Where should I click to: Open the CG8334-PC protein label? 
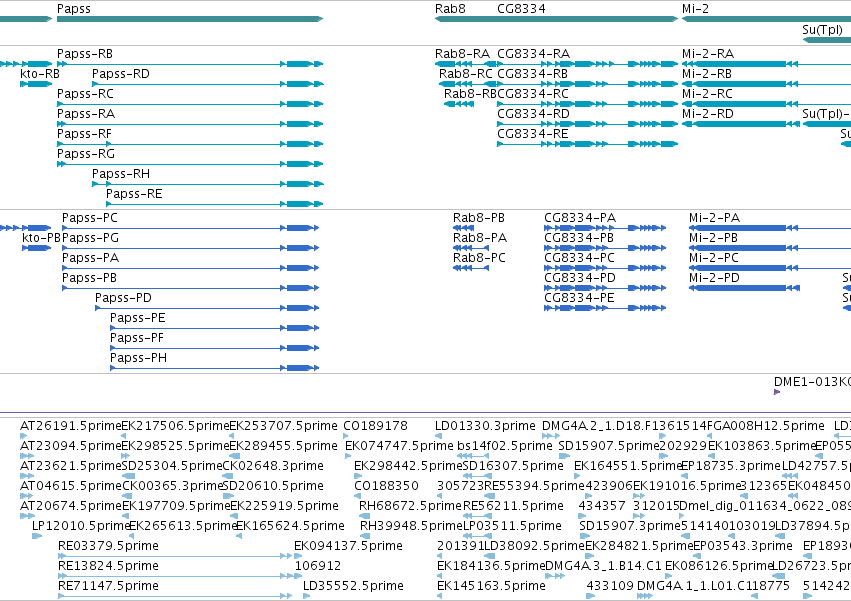pos(579,258)
